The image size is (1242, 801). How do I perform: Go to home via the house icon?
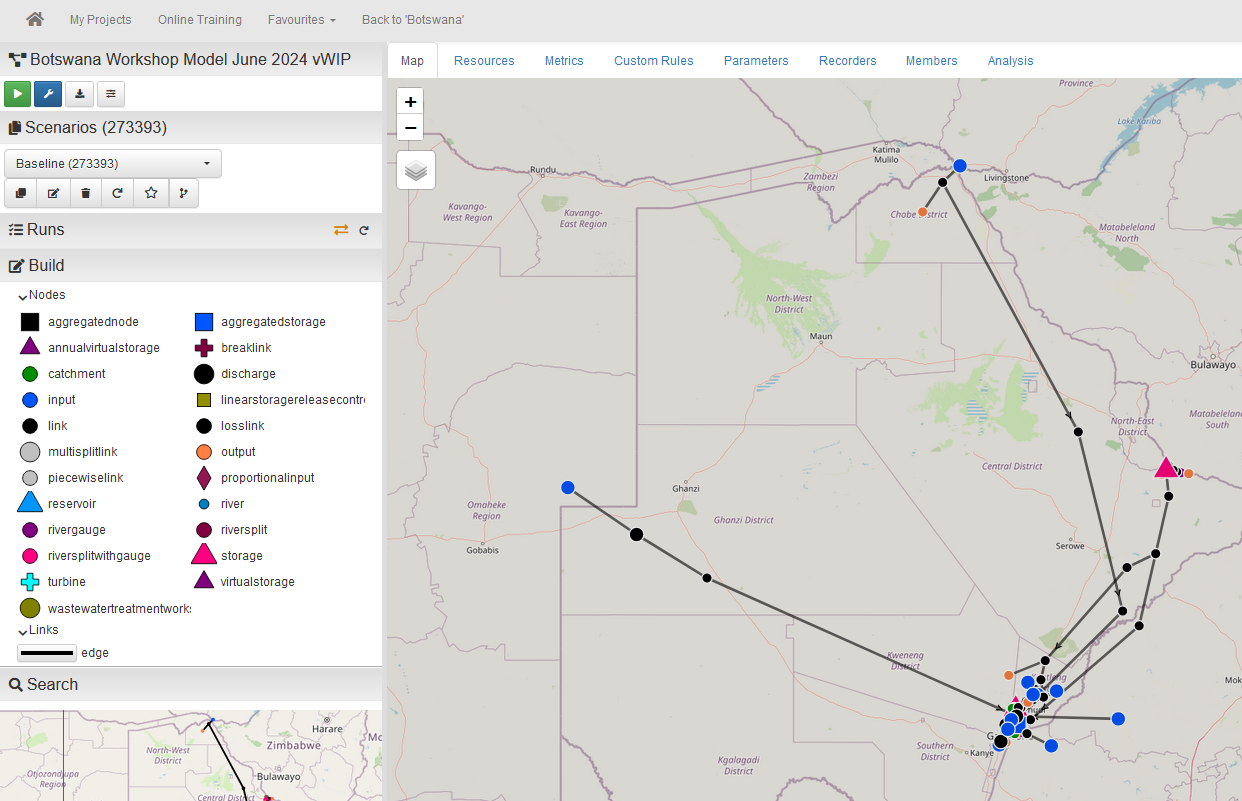pos(35,19)
